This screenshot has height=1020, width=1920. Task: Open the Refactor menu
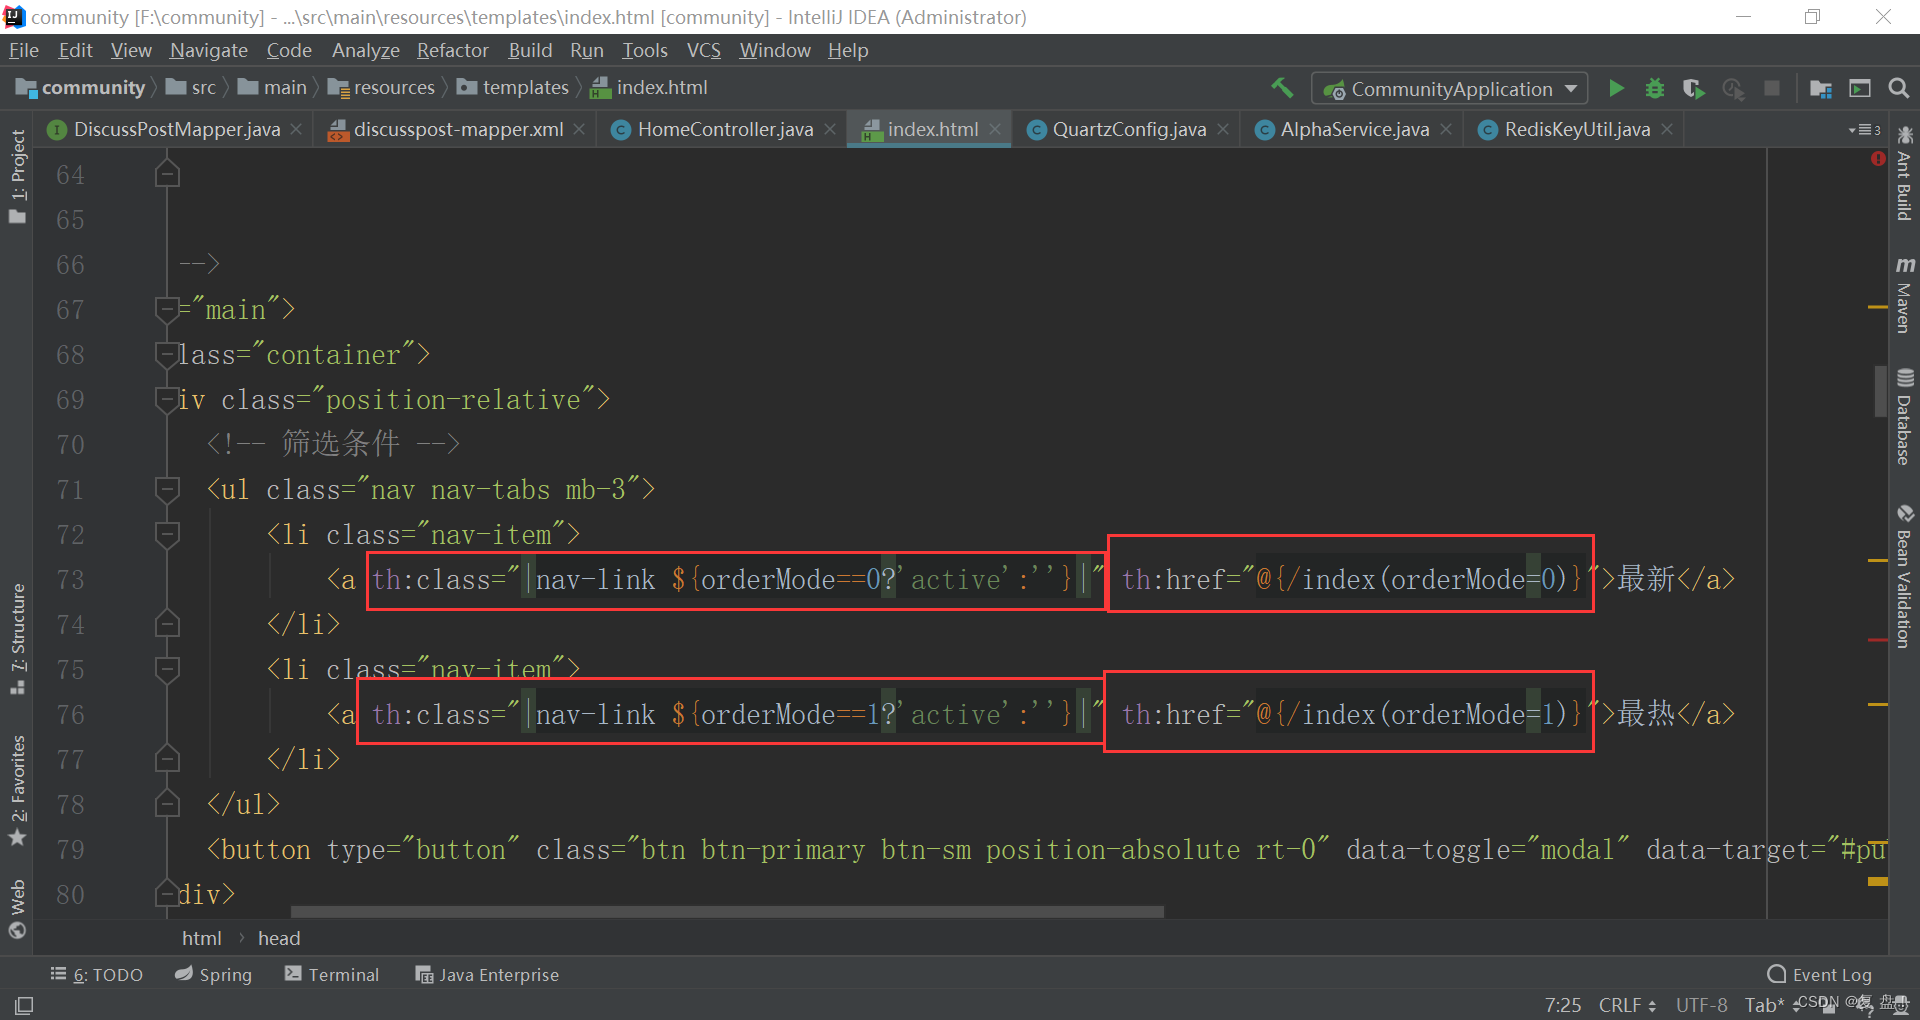tap(452, 50)
